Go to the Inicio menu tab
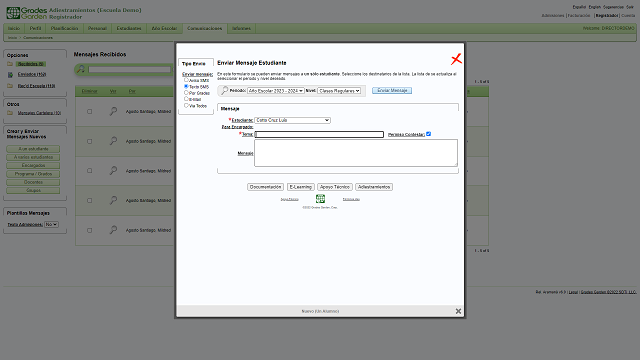The height and width of the screenshot is (360, 640). click(14, 28)
